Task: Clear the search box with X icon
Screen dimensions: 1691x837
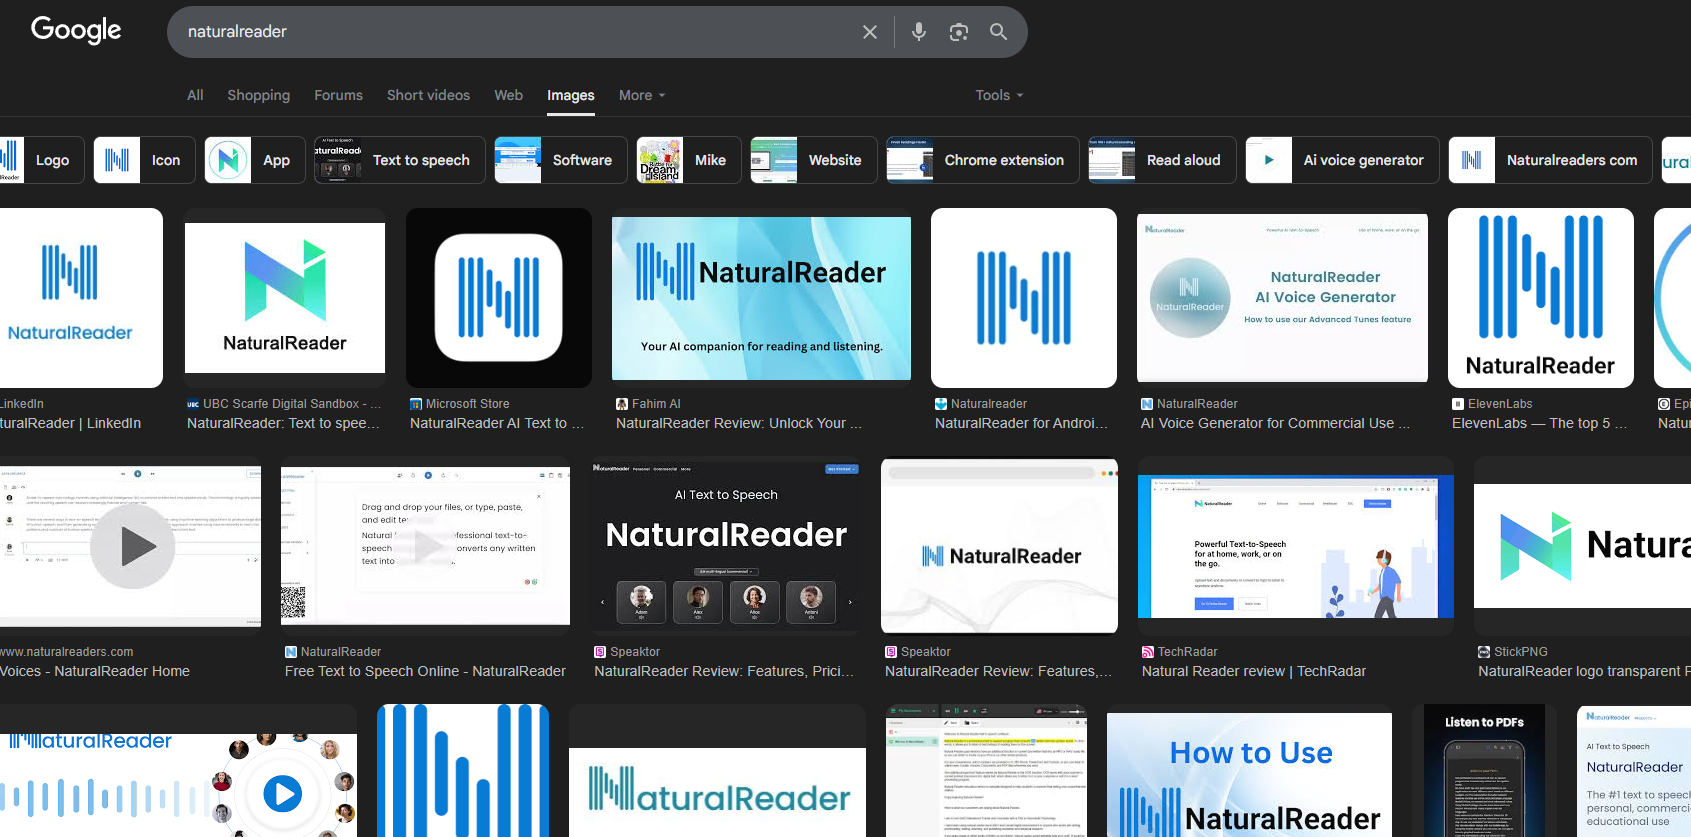Action: pyautogui.click(x=870, y=32)
